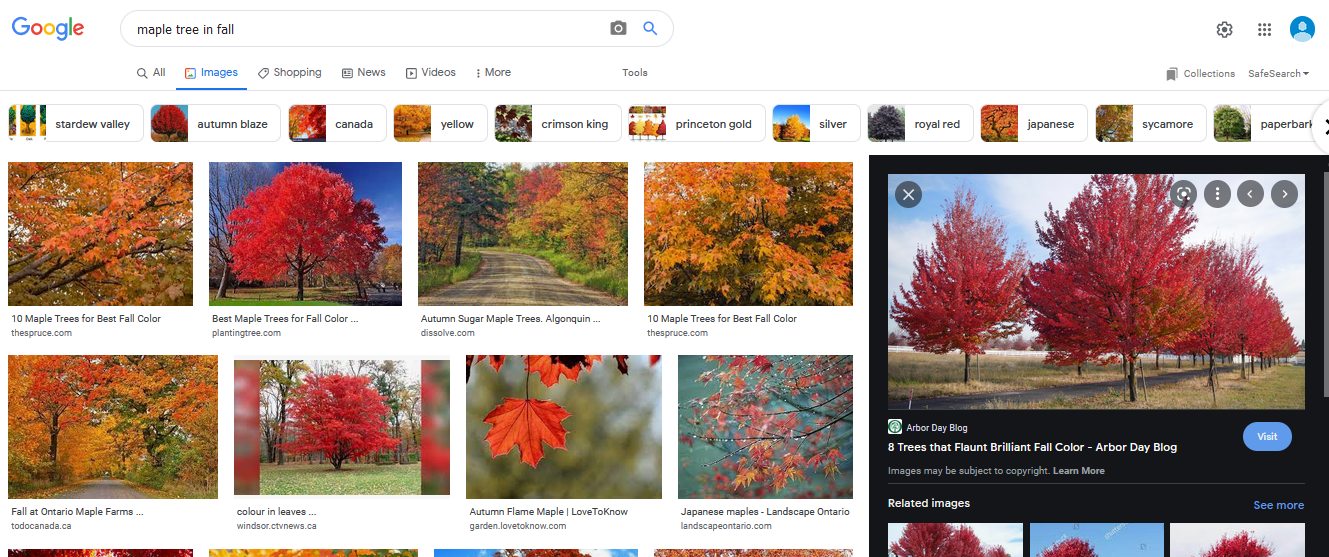
Task: Click landscapeontario.com source text
Action: point(726,526)
